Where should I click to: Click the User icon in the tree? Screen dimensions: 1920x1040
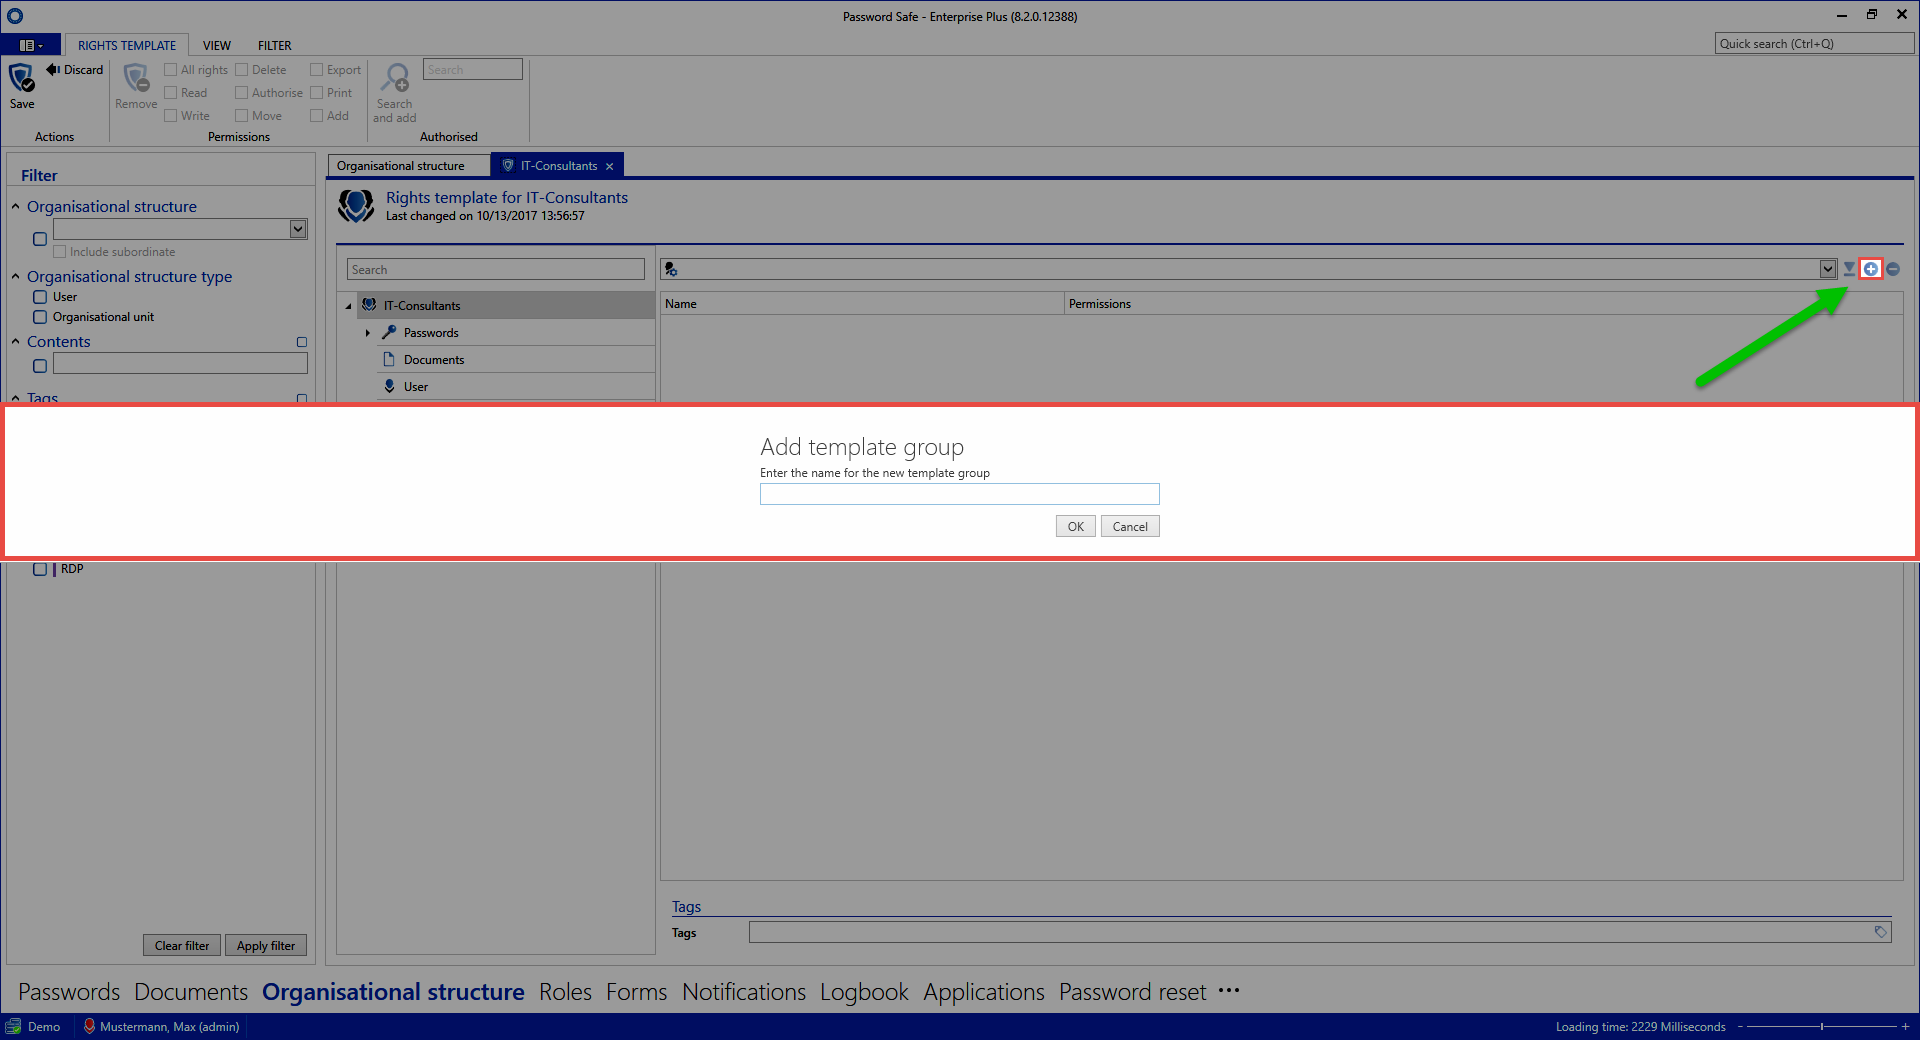[x=390, y=386]
